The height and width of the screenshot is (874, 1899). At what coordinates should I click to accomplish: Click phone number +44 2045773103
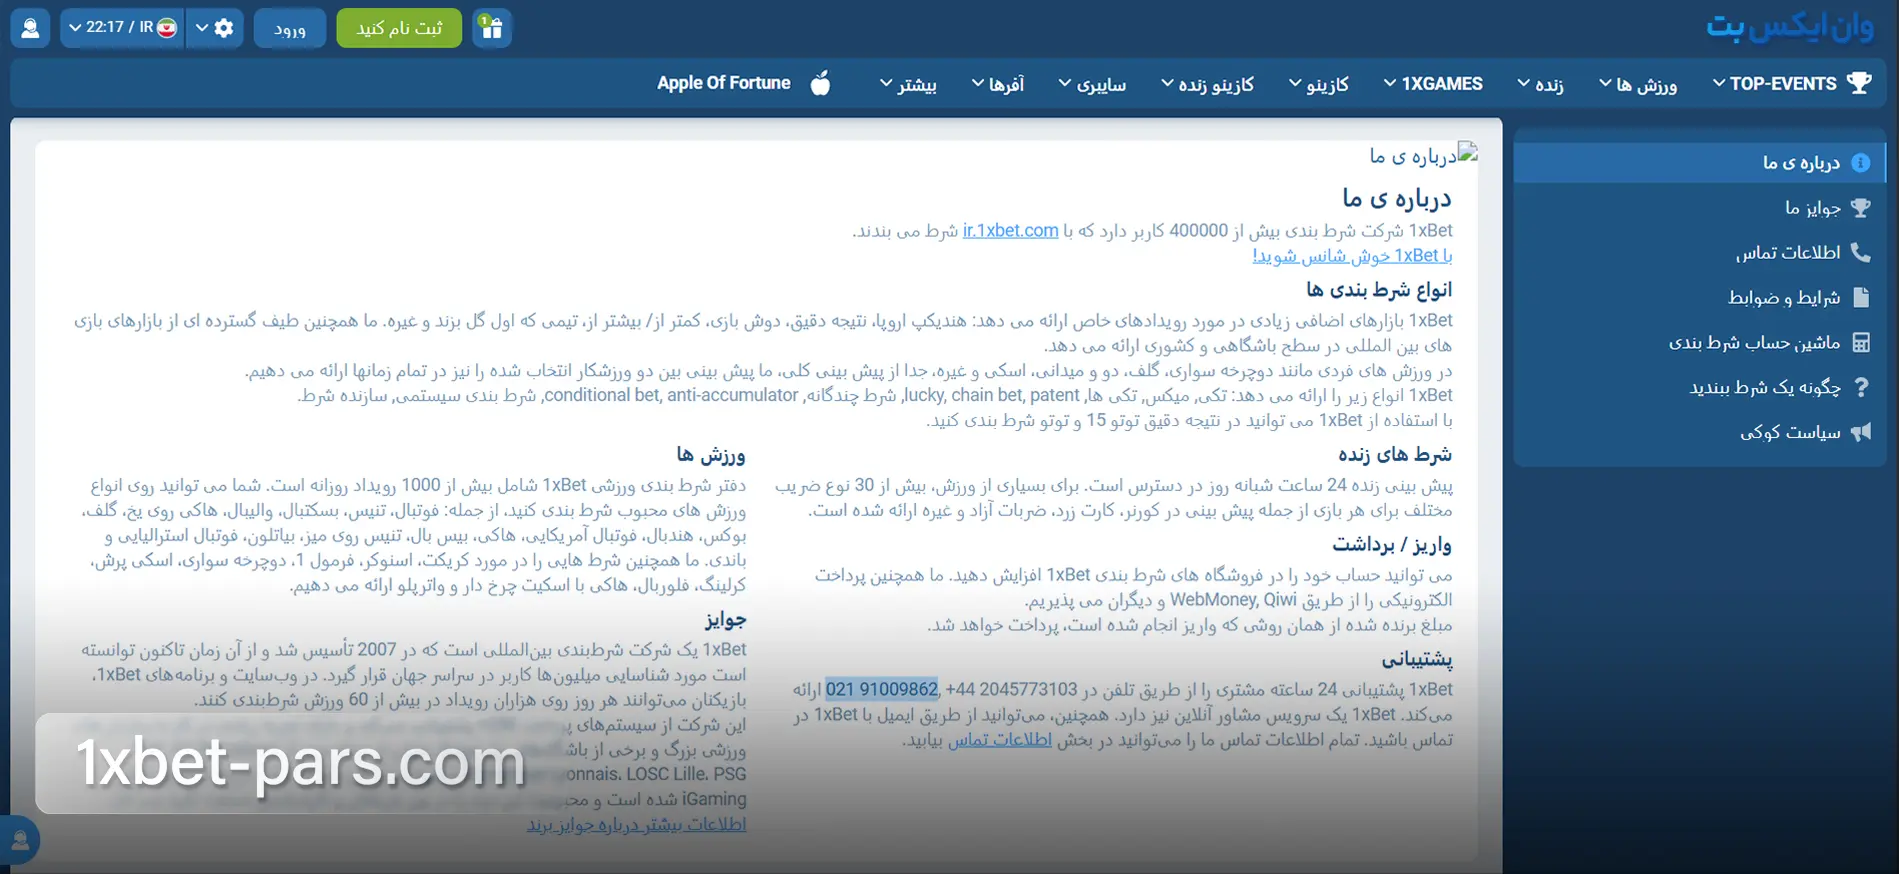[1011, 689]
